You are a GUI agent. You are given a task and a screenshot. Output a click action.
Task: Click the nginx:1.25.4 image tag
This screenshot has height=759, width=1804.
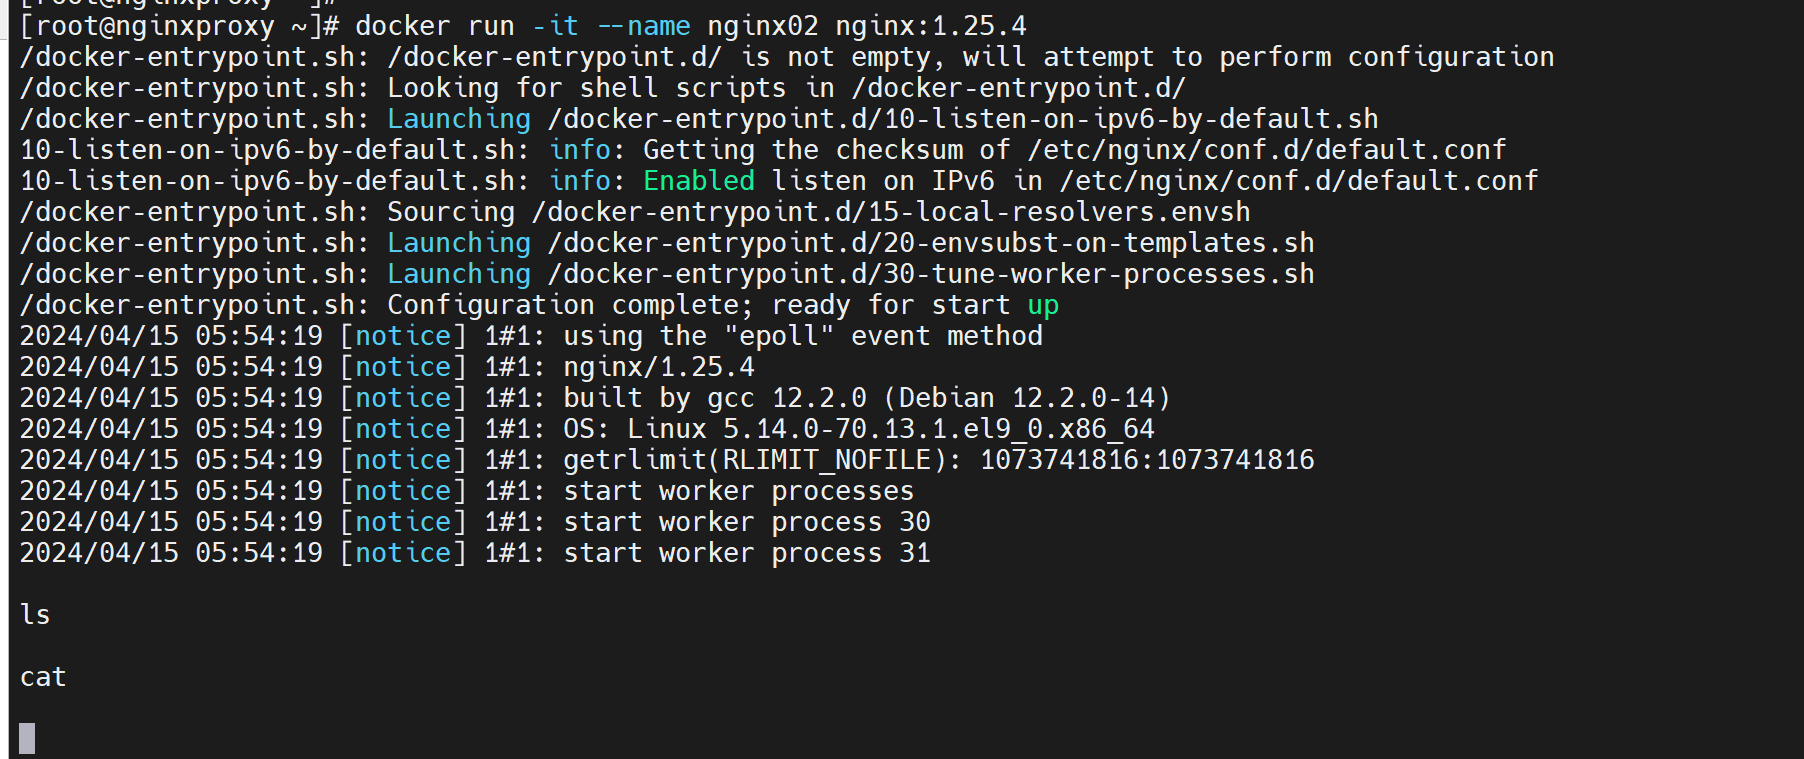click(x=930, y=26)
